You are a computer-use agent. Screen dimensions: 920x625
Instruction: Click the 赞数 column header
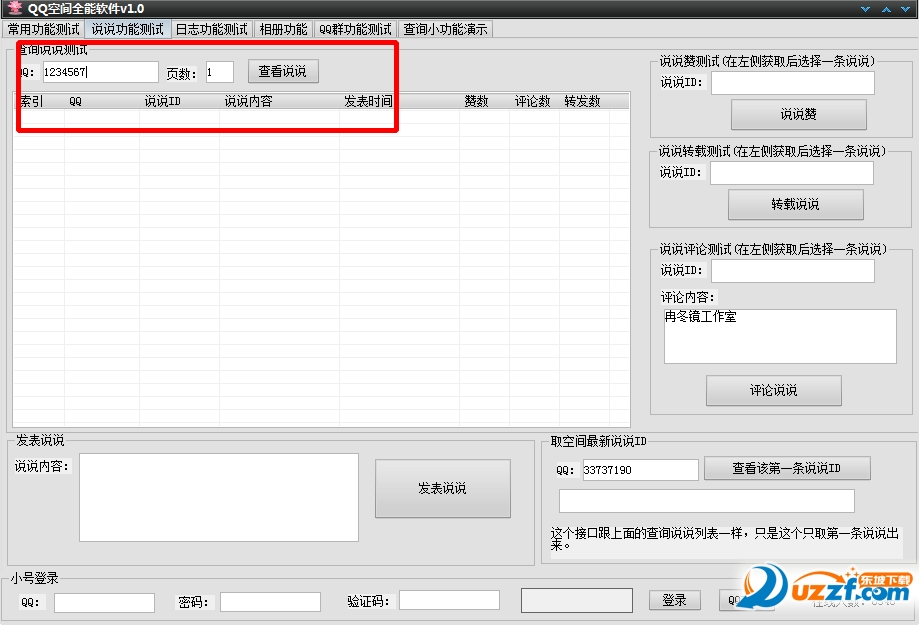(485, 101)
